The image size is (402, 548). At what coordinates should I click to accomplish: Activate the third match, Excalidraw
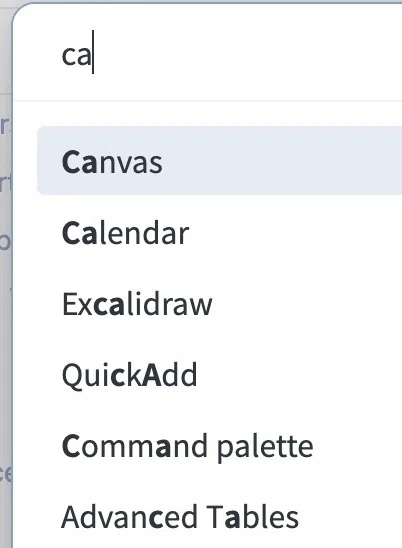click(x=220, y=304)
